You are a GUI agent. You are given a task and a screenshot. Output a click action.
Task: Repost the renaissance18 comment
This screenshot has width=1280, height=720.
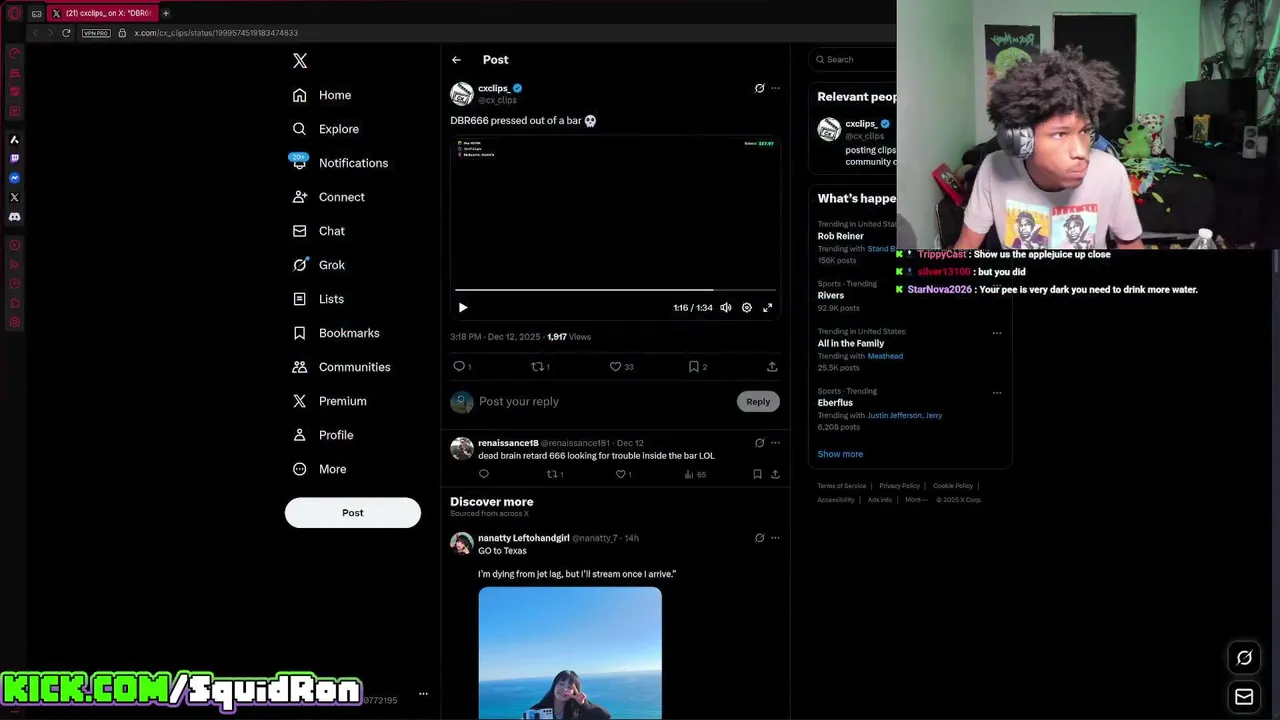click(555, 474)
